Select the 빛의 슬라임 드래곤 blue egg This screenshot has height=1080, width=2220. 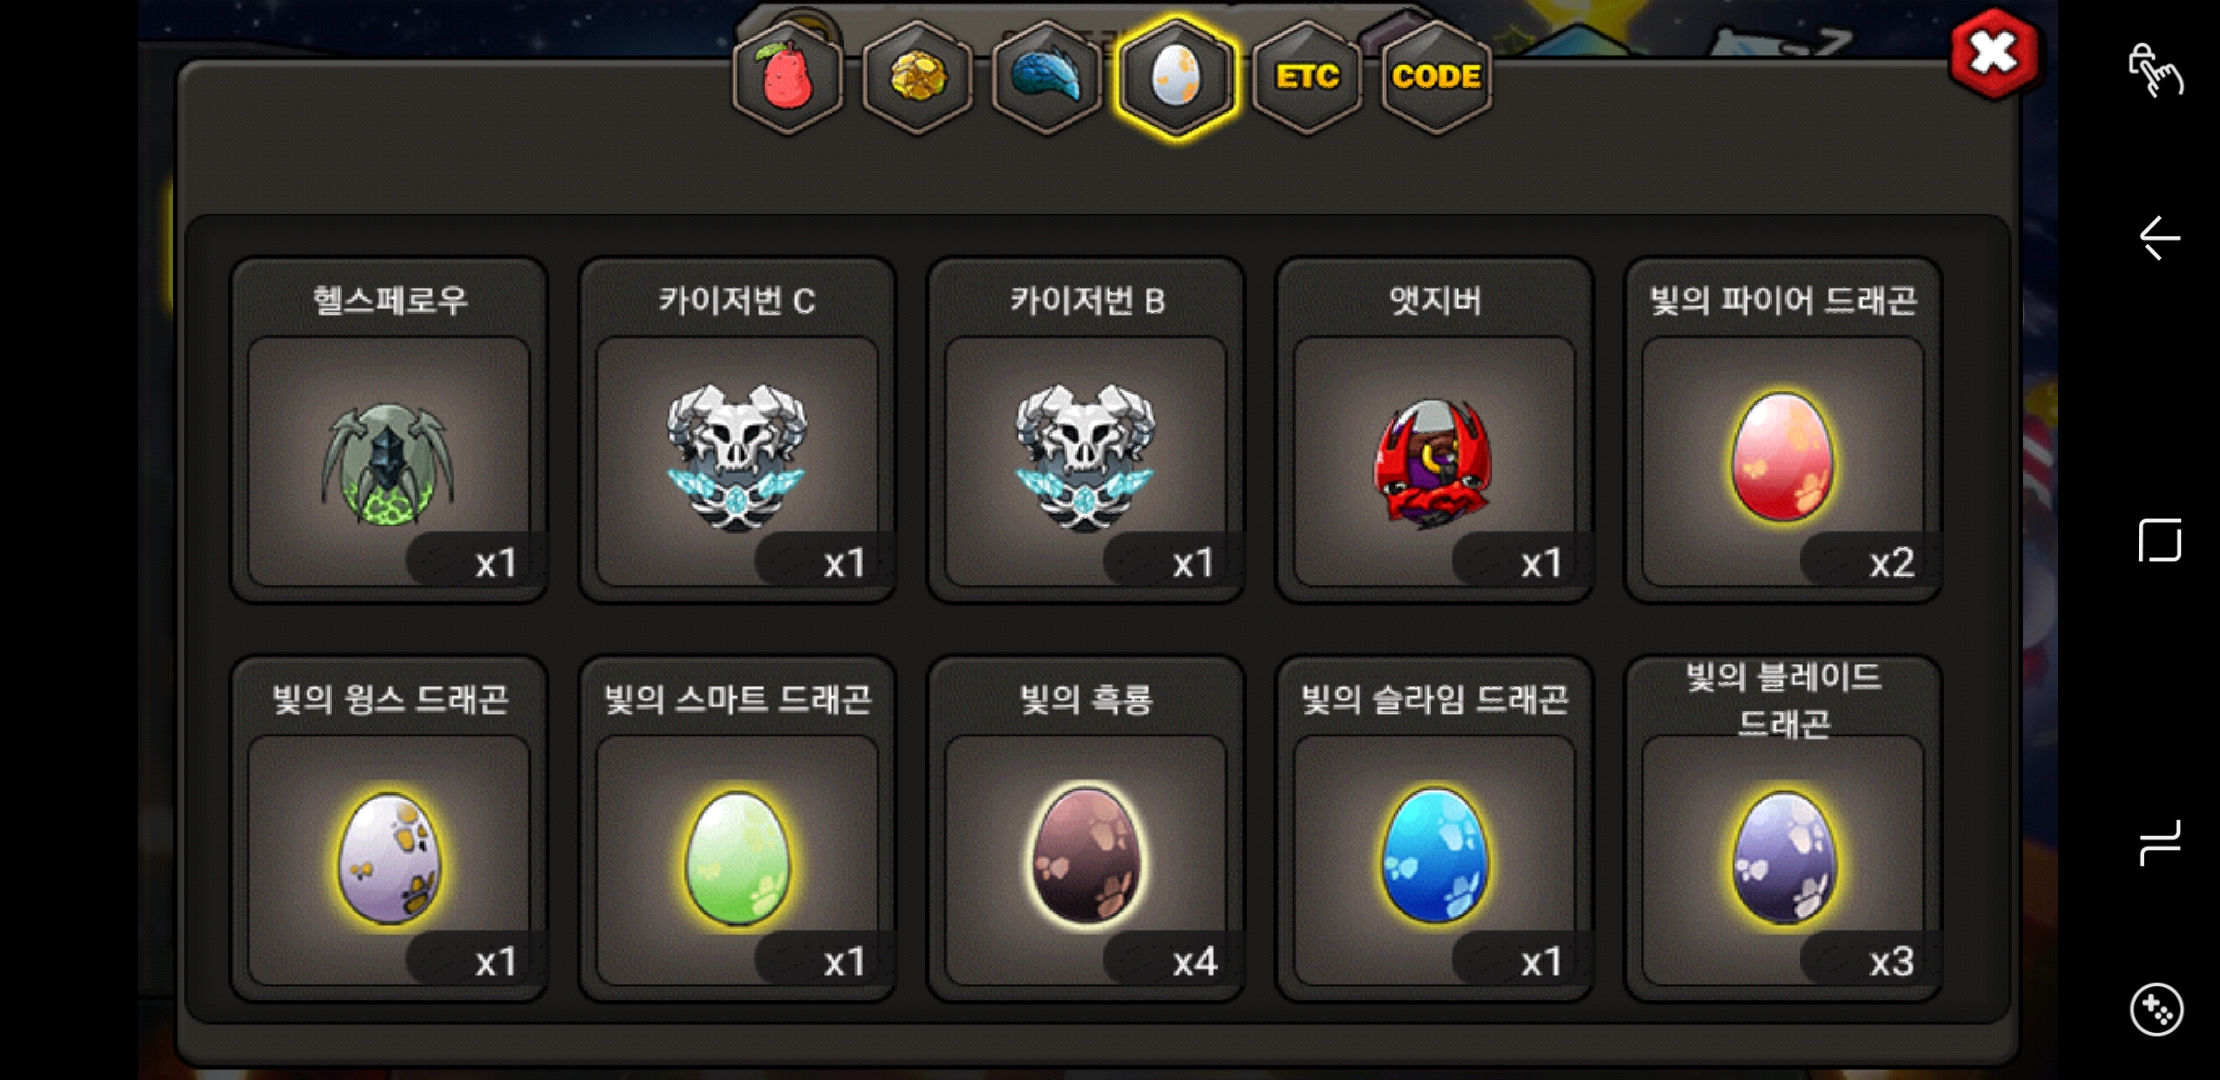(x=1434, y=828)
